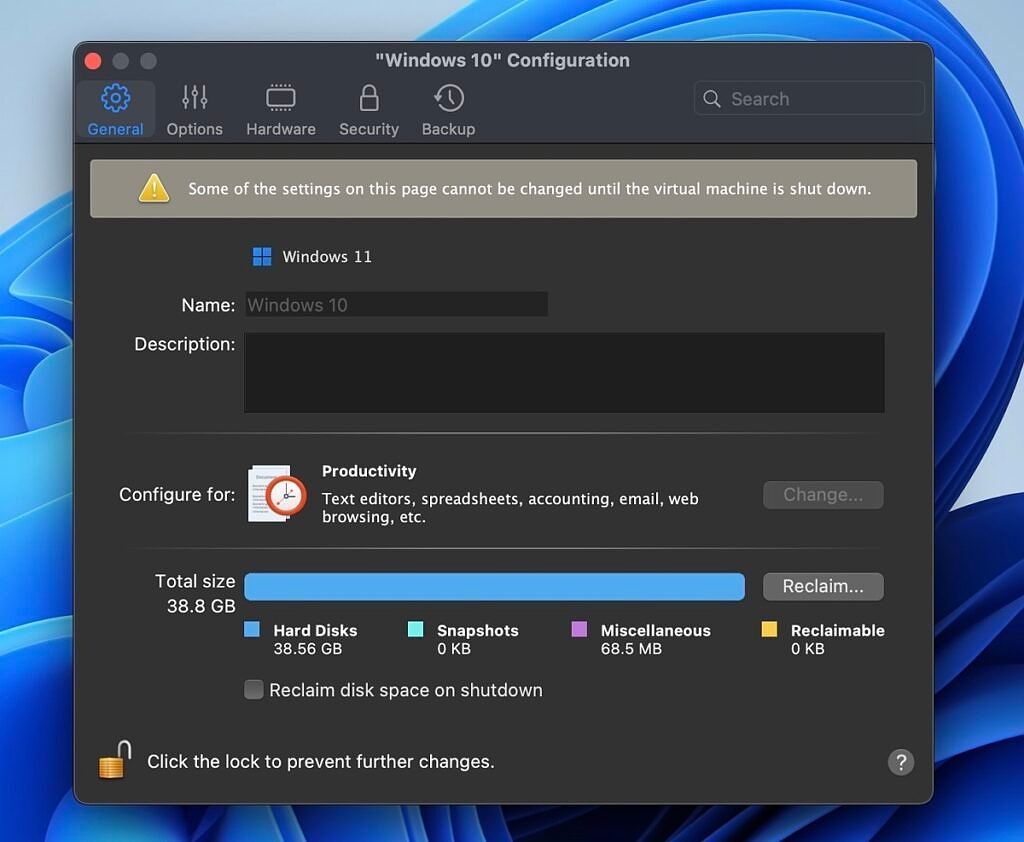Click the Windows 11 logo icon

(x=261, y=256)
